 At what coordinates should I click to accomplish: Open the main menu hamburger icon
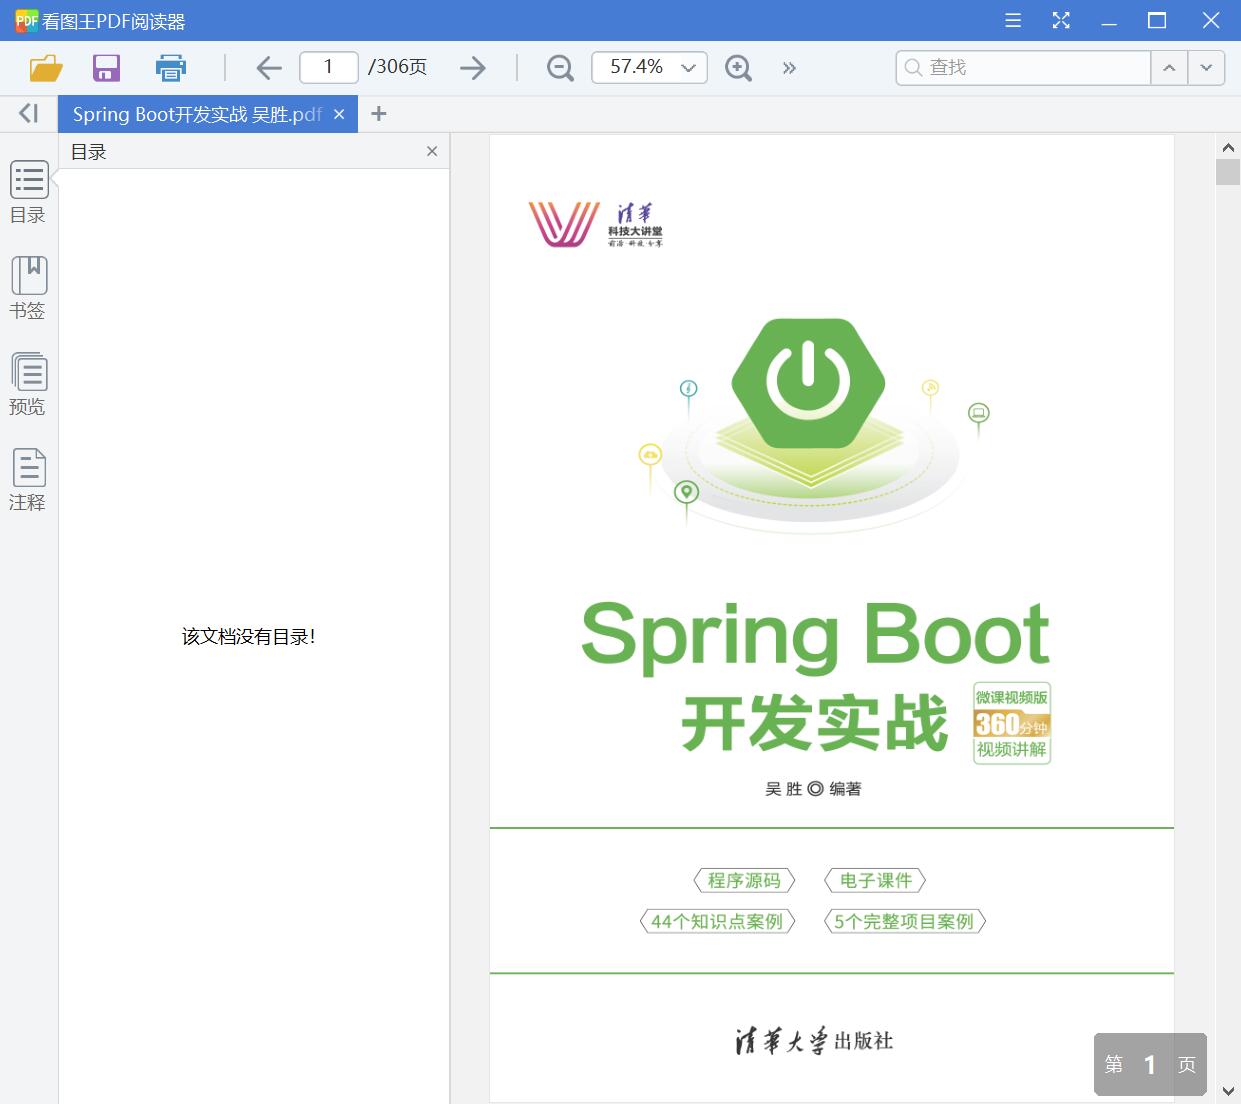tap(1013, 20)
